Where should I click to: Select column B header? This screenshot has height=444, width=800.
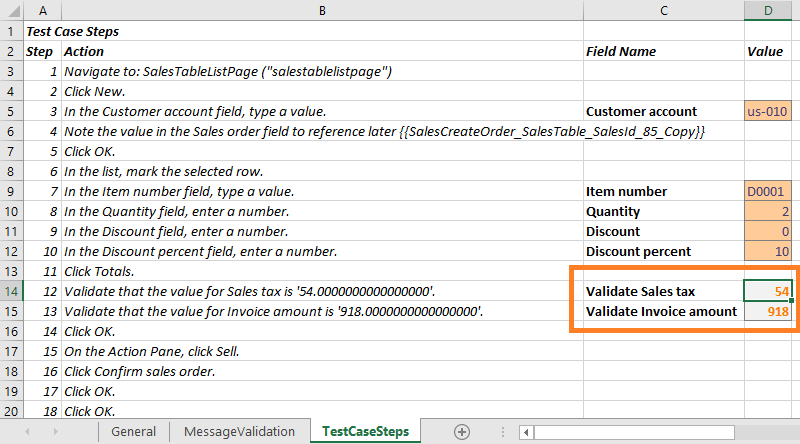(322, 10)
